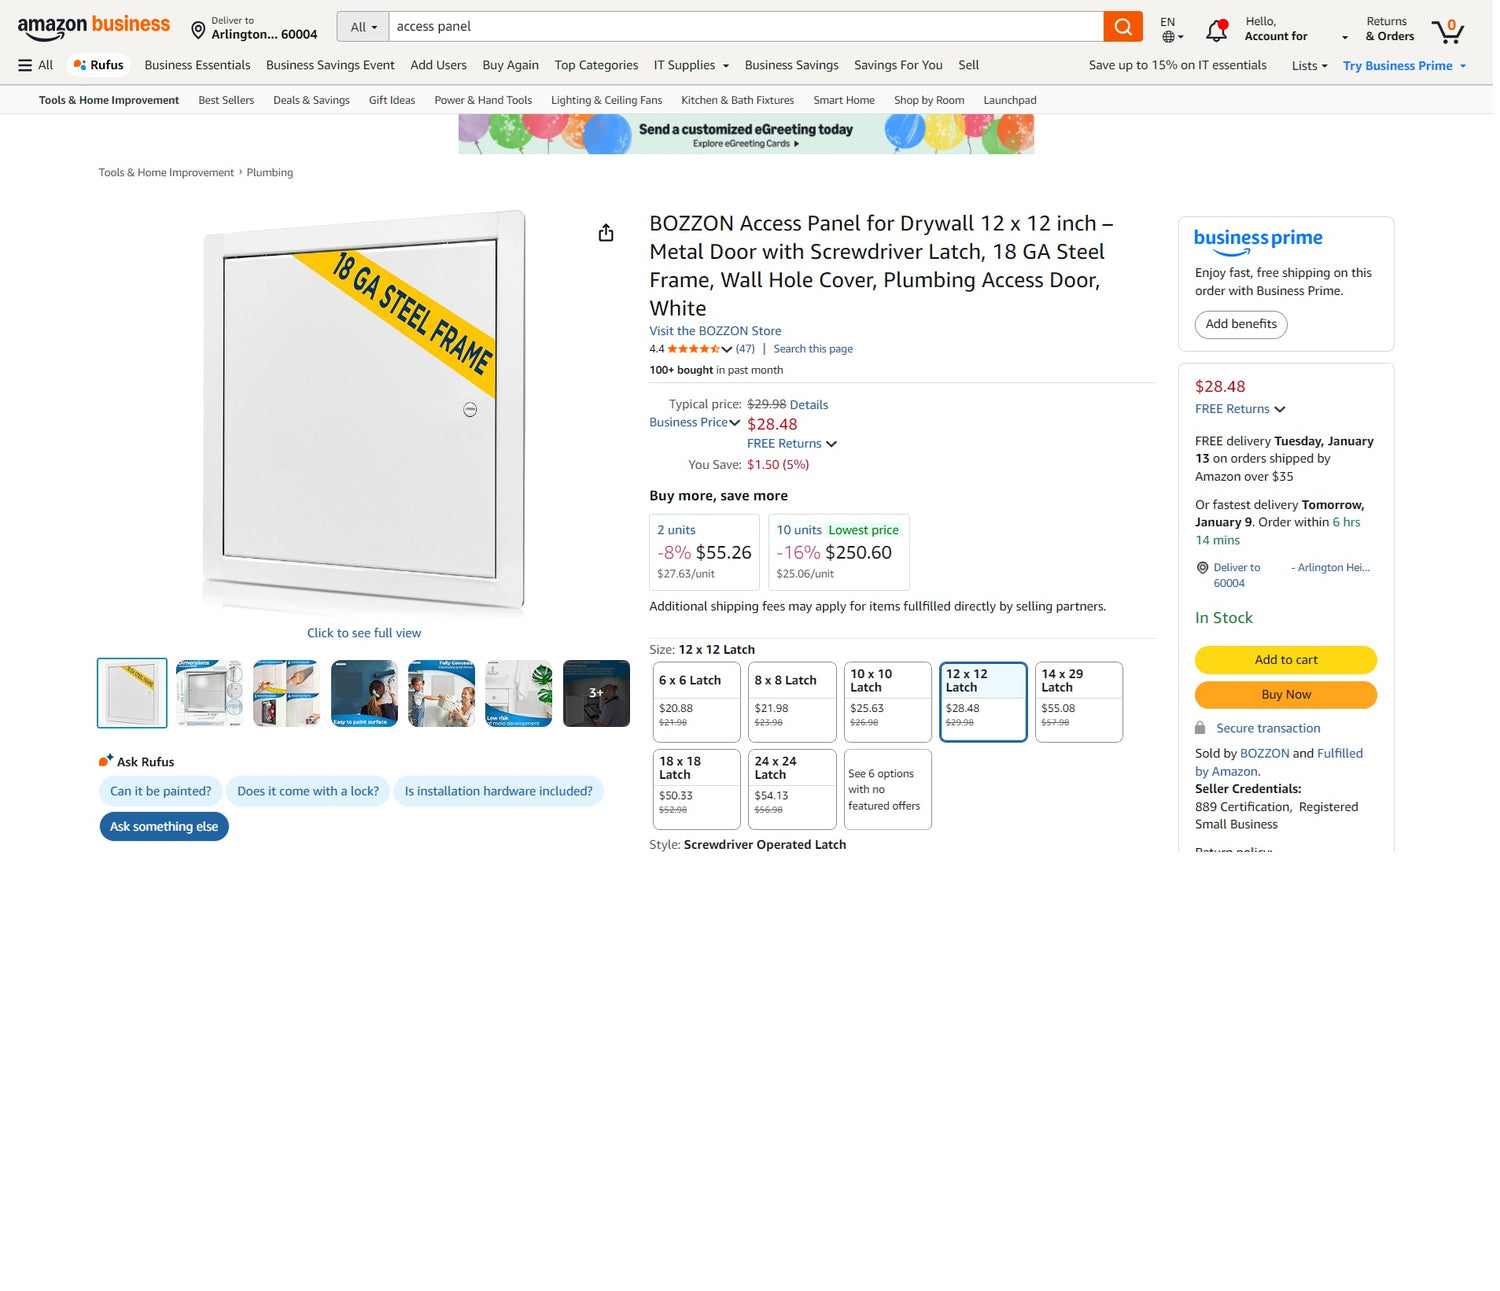Click the Add to cart button
Image resolution: width=1500 pixels, height=1291 pixels.
pos(1285,660)
